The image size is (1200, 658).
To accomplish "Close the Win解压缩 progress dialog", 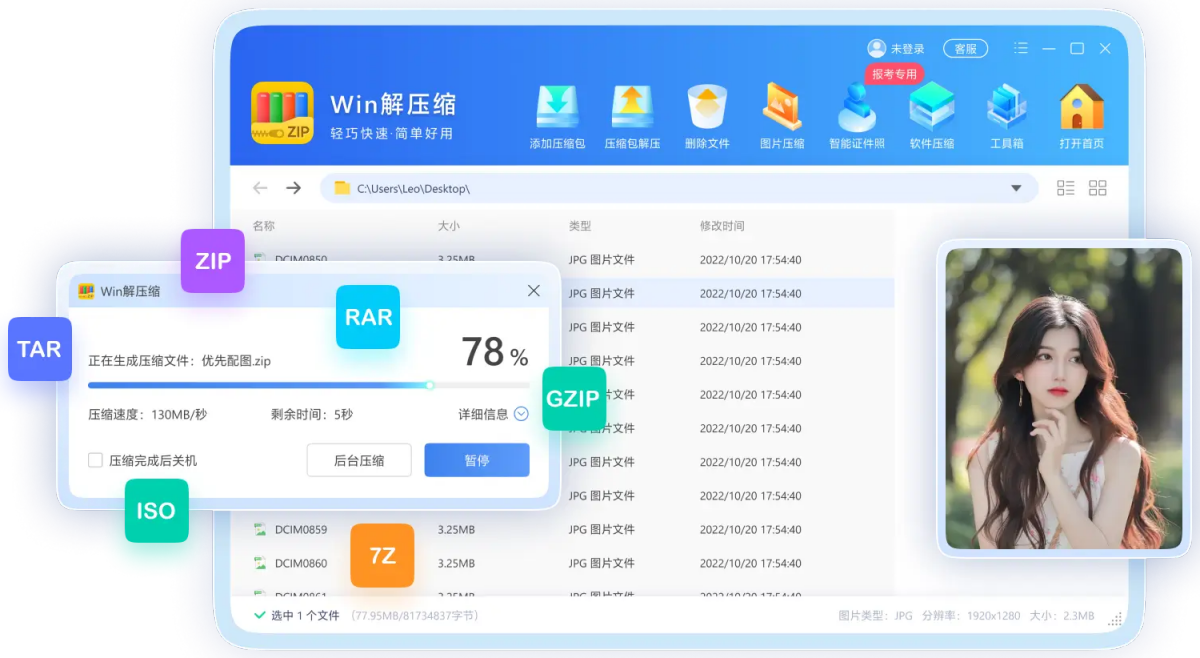I will 534,291.
